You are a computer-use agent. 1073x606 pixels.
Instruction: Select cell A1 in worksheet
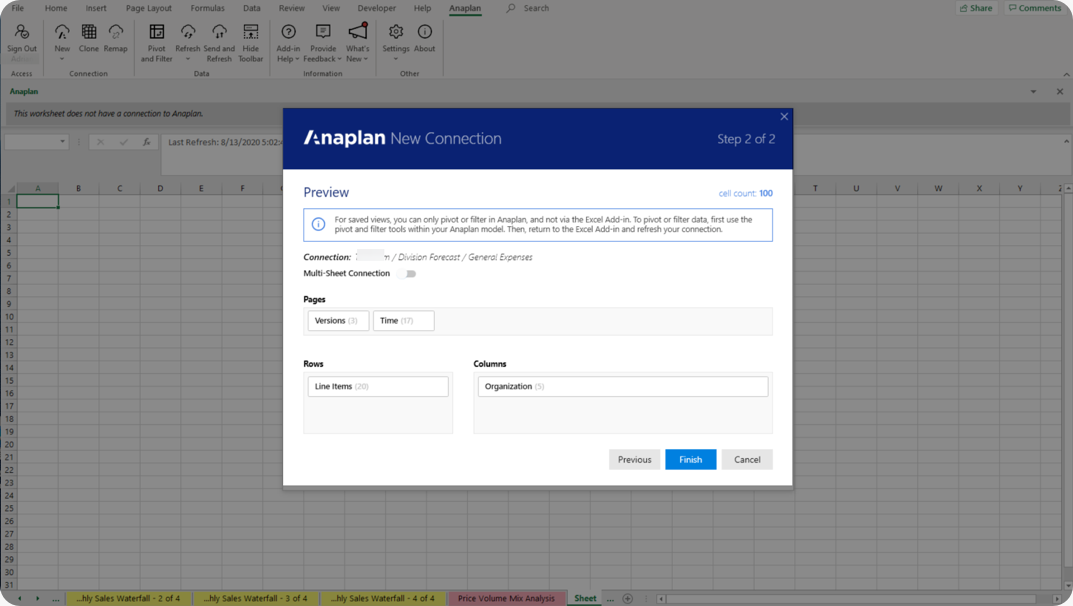[x=38, y=201]
